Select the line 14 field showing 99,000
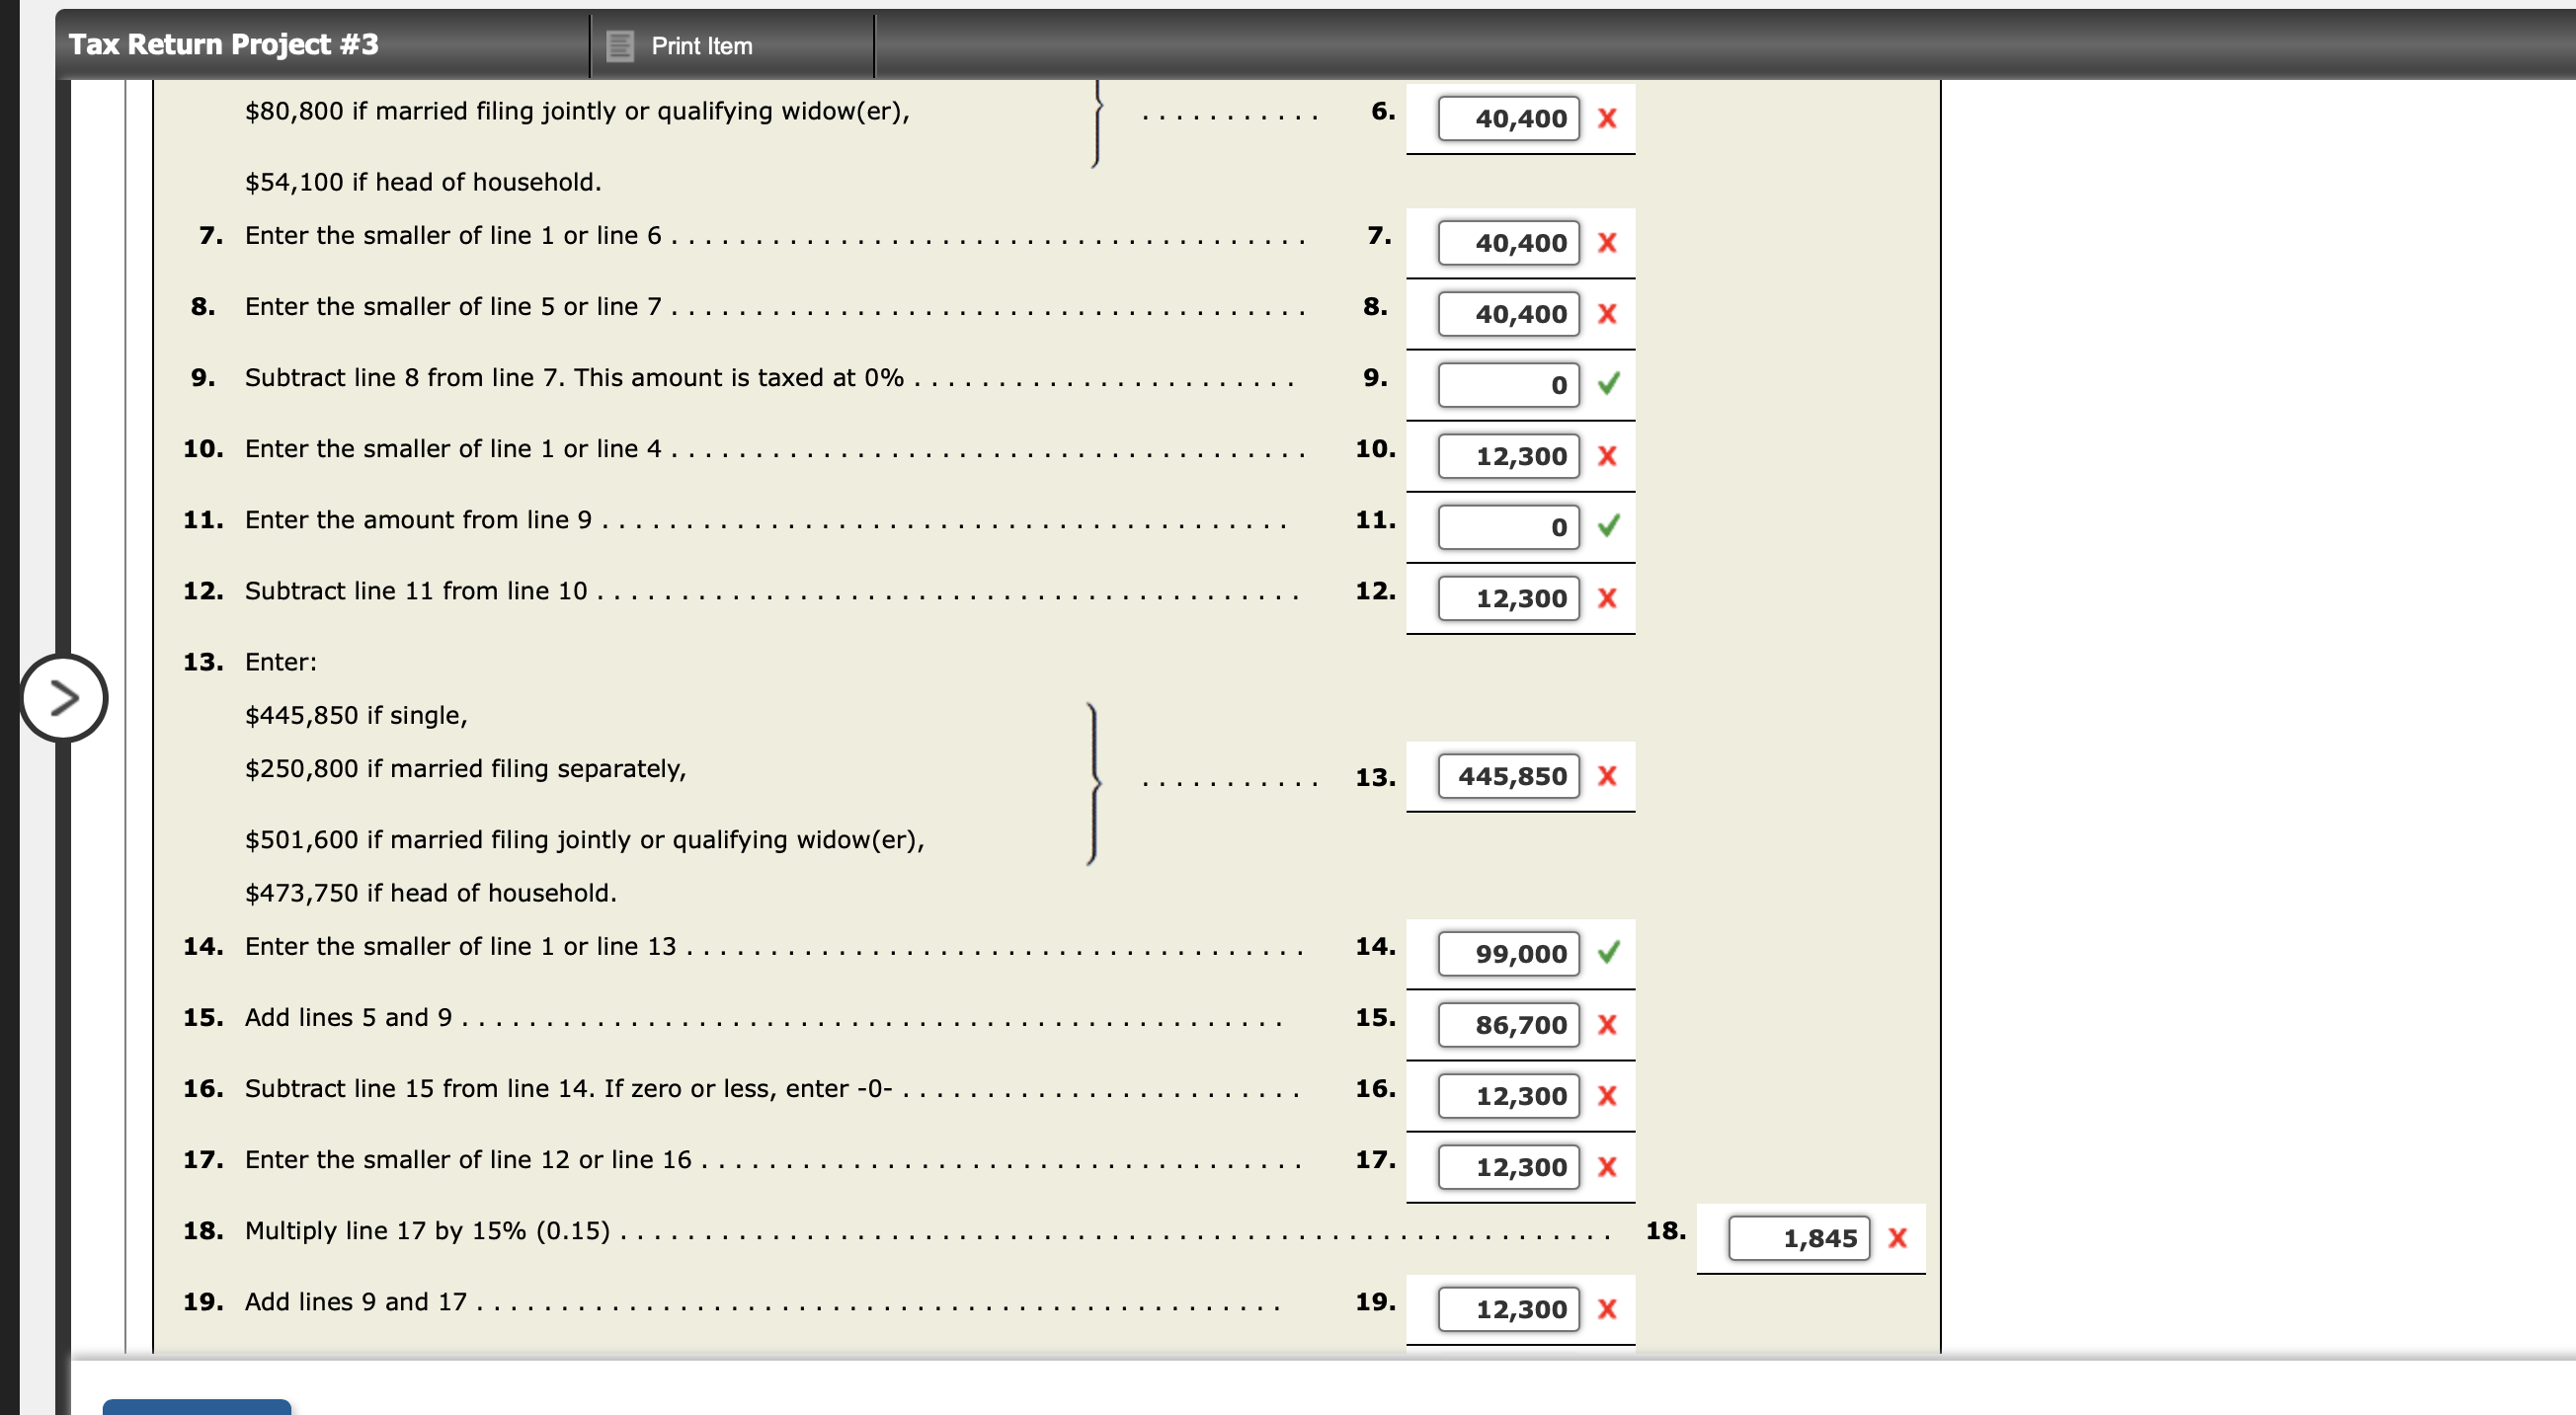This screenshot has width=2576, height=1415. [1510, 953]
